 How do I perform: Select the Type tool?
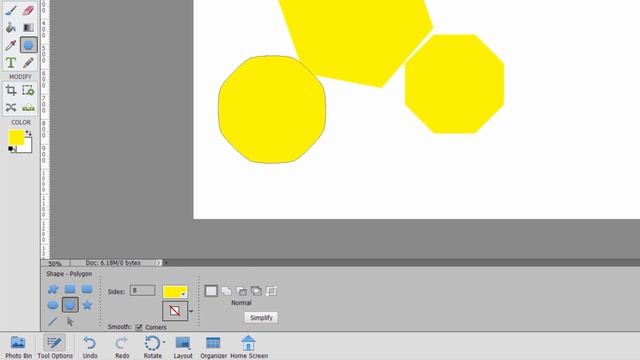[11, 62]
